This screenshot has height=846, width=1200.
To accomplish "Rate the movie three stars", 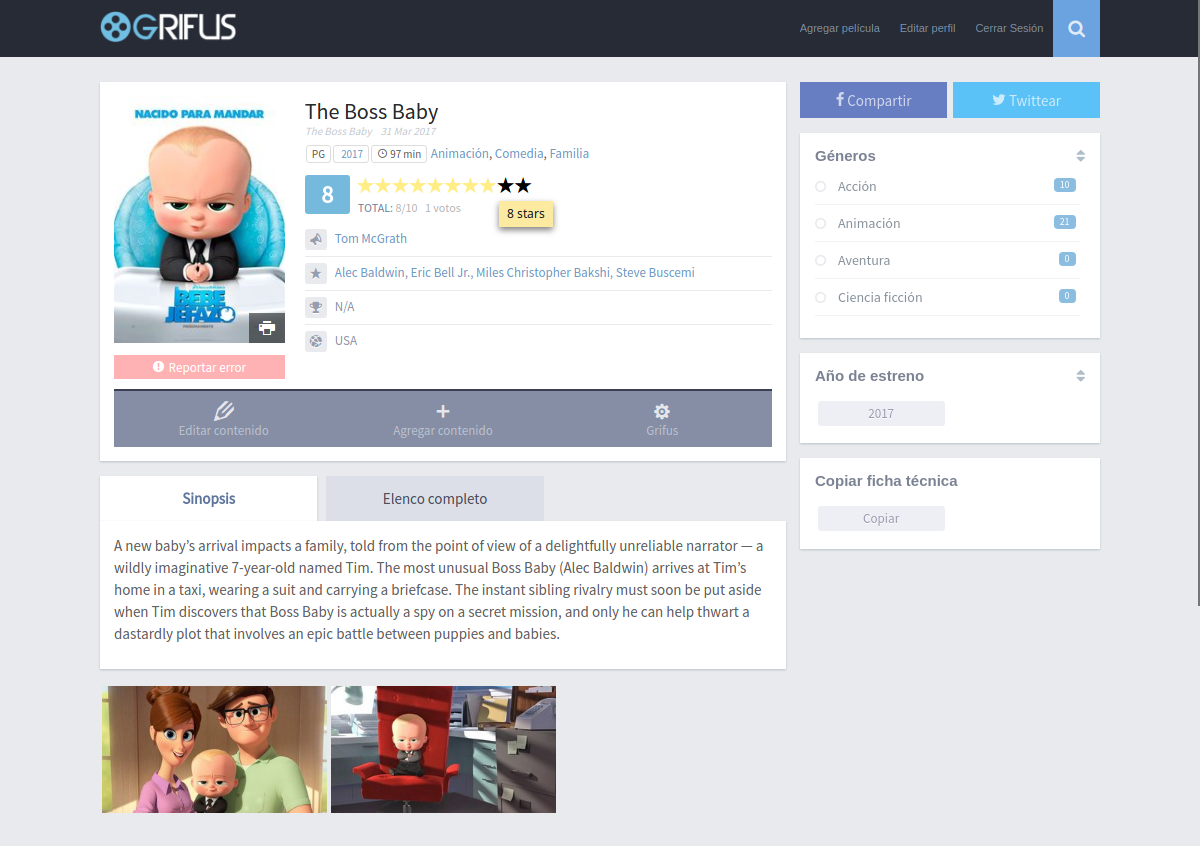I will tap(401, 185).
